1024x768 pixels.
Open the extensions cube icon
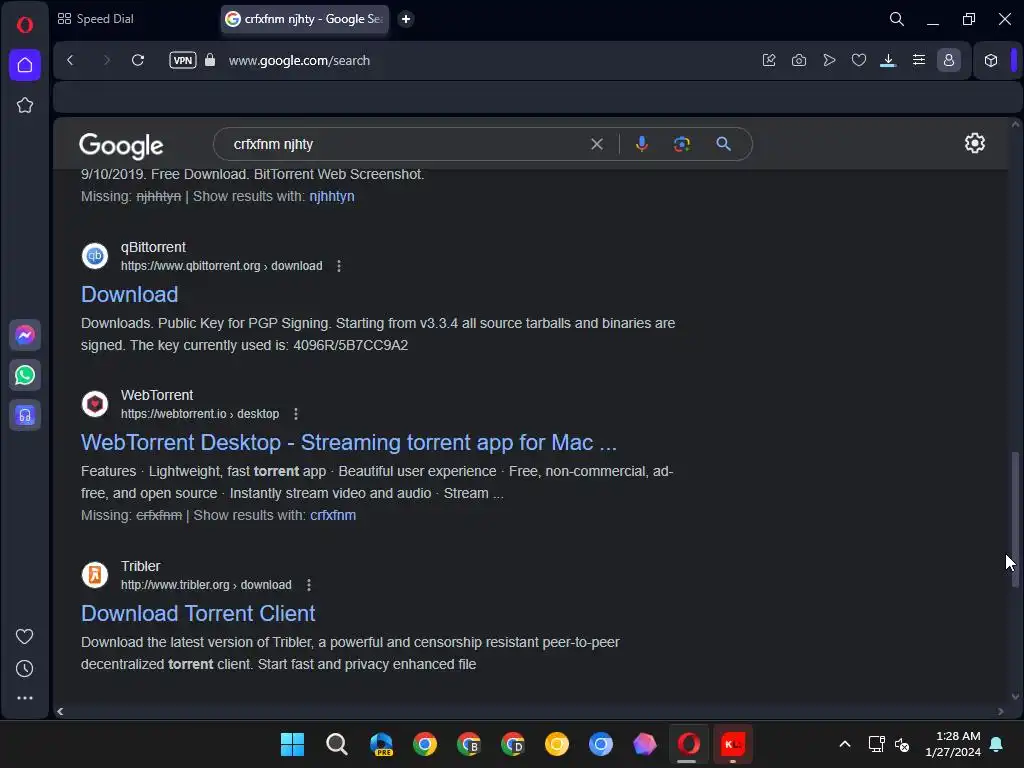(991, 60)
